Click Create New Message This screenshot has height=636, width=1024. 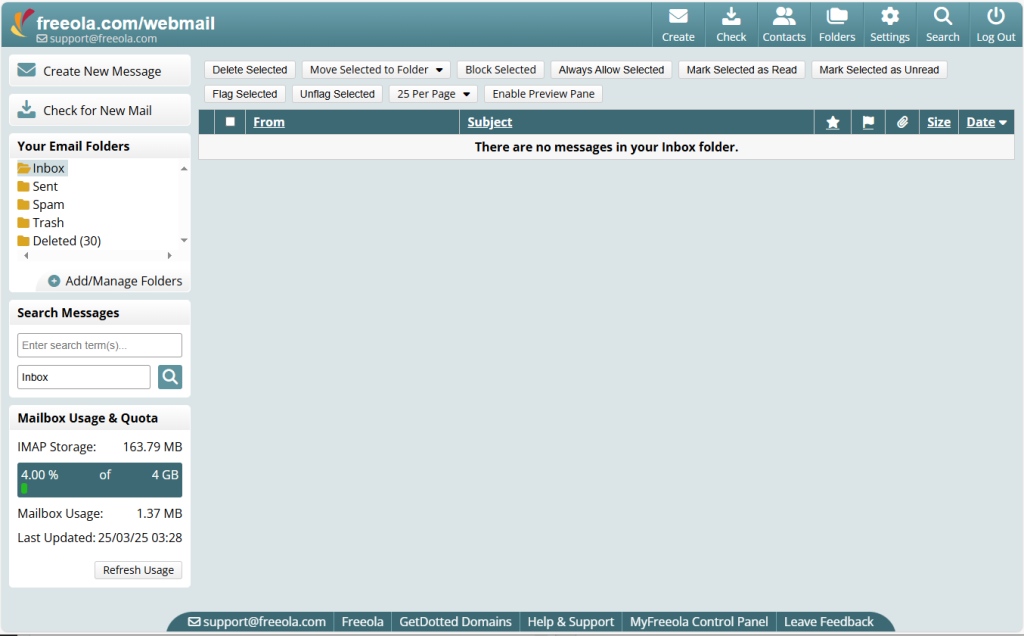point(99,70)
